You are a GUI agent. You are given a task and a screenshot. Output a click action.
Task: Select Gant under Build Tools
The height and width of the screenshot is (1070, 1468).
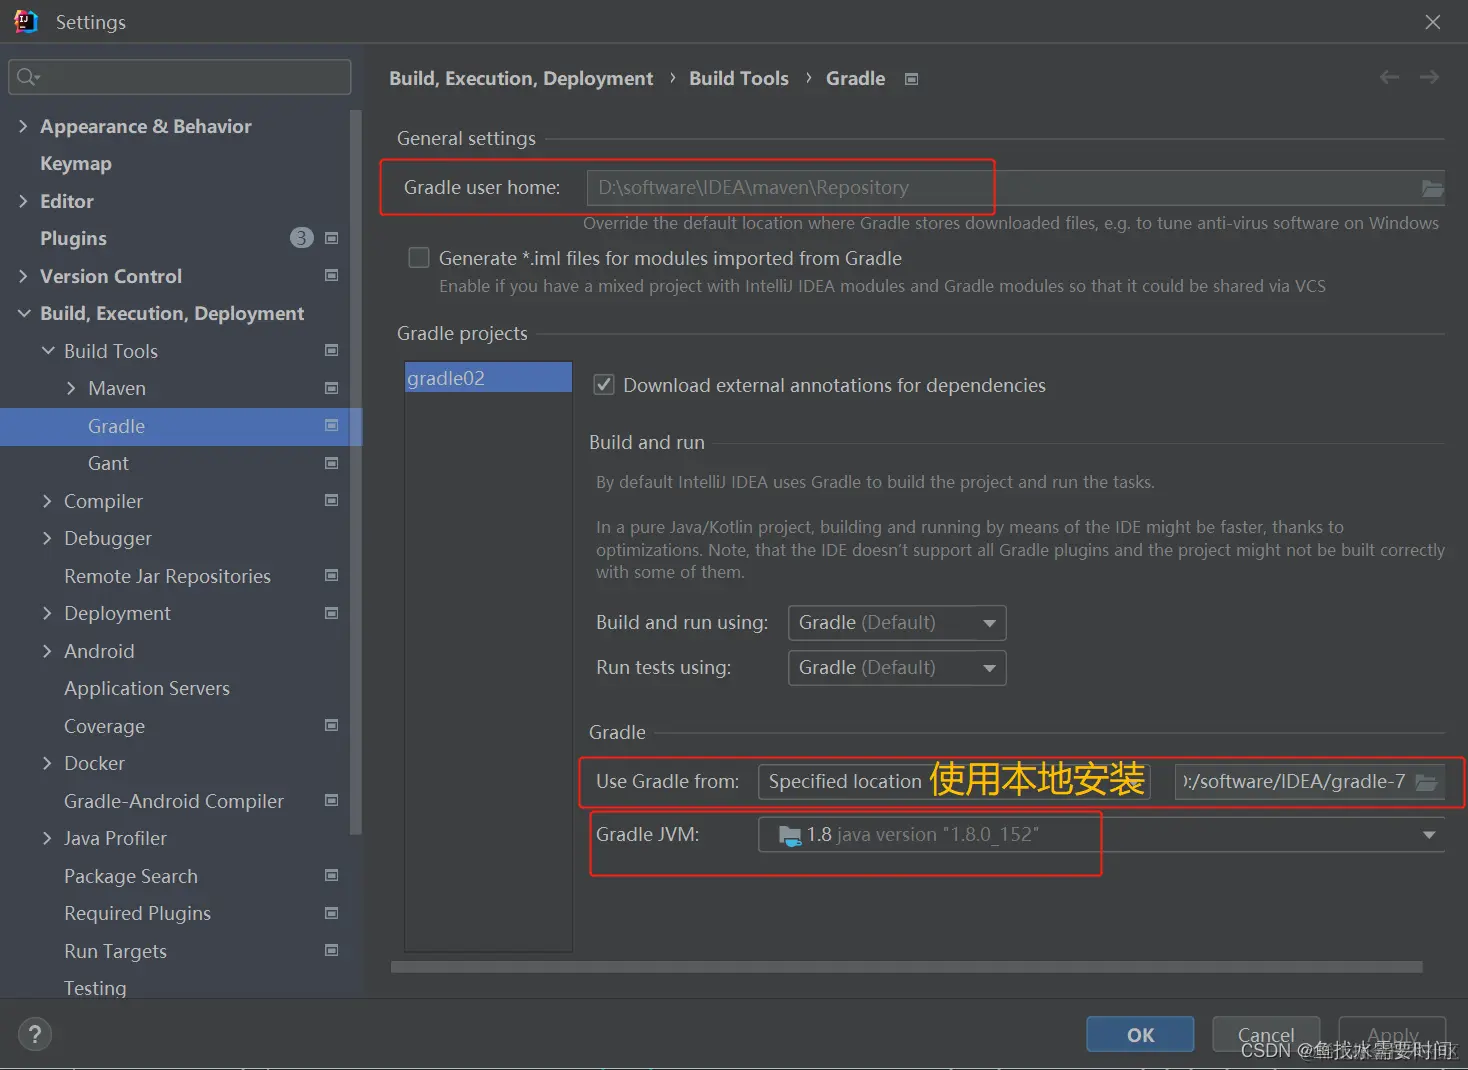pos(108,463)
